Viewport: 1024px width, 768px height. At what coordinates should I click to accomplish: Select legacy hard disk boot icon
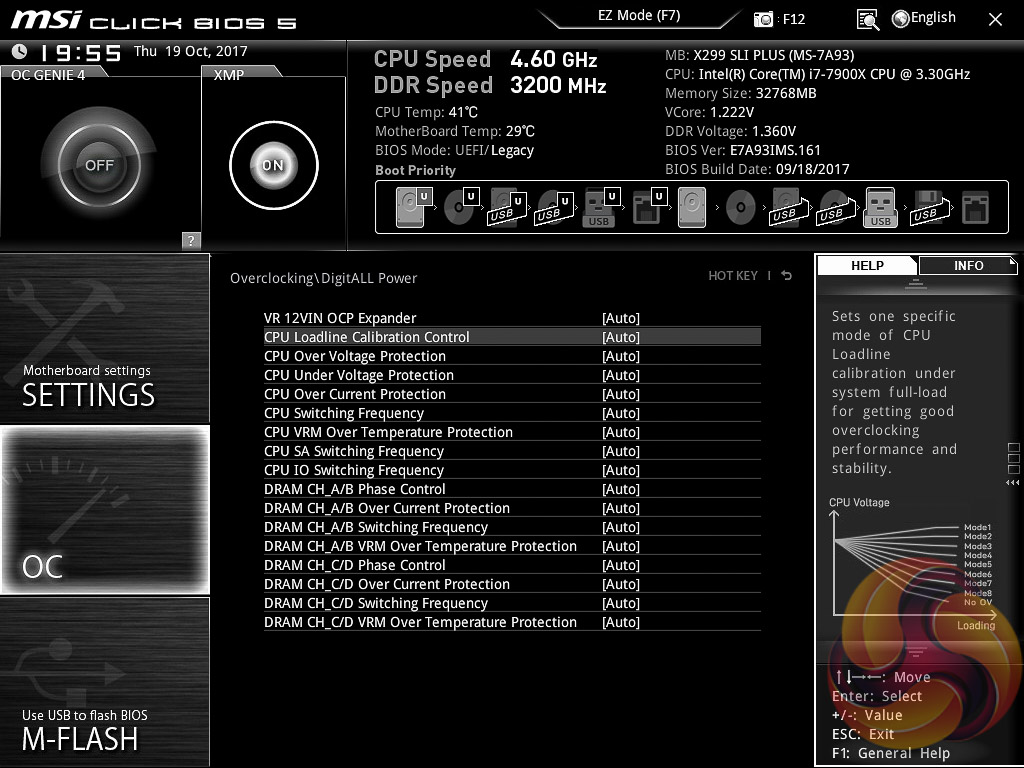(692, 207)
